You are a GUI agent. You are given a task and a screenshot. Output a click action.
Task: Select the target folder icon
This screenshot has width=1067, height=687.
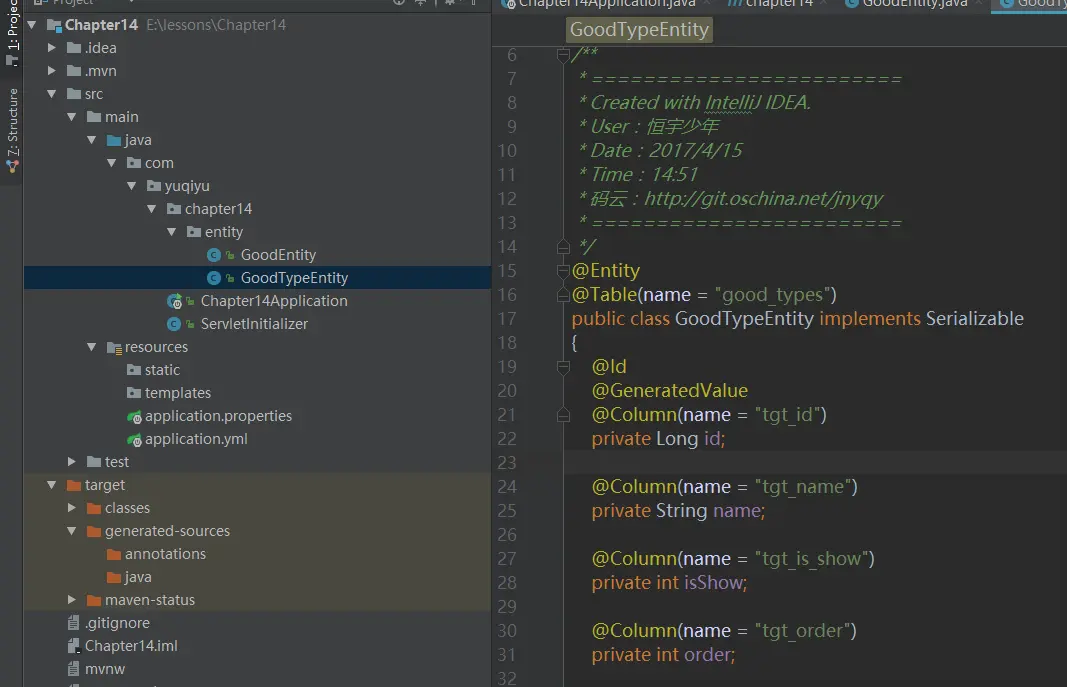(x=73, y=485)
